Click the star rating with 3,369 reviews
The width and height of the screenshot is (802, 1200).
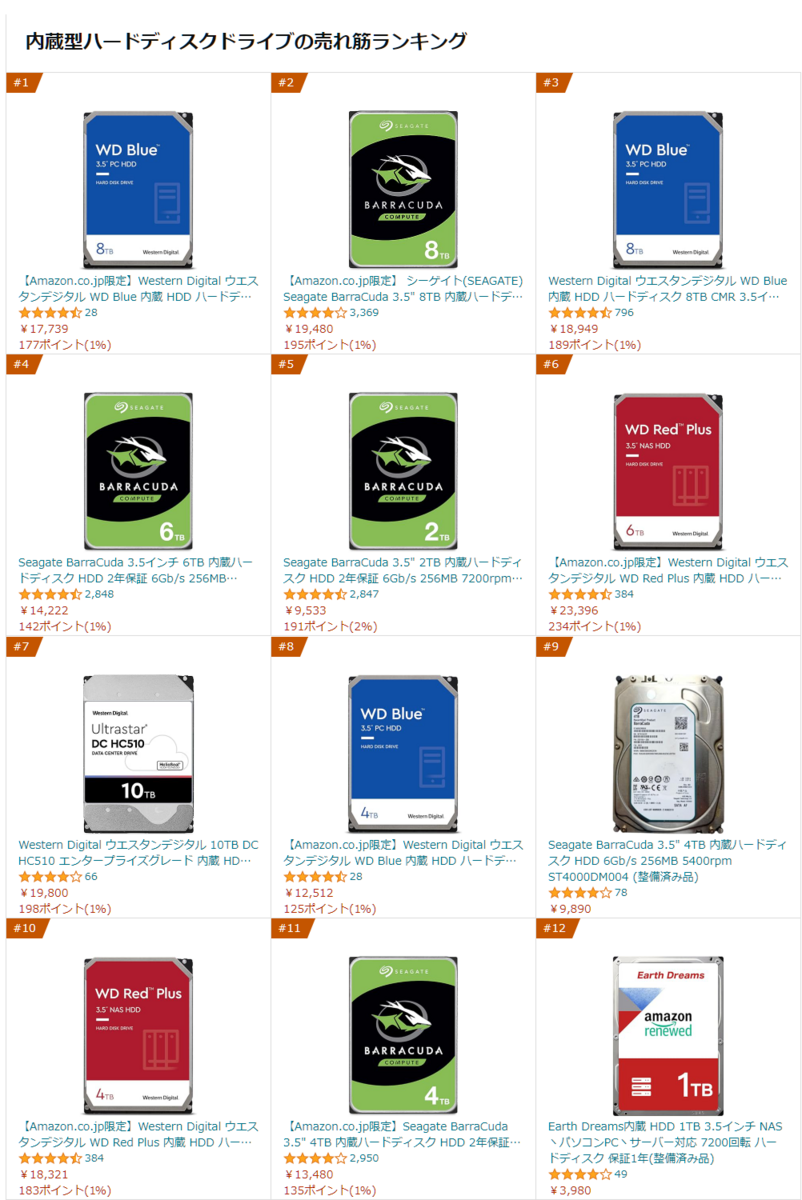tap(315, 313)
